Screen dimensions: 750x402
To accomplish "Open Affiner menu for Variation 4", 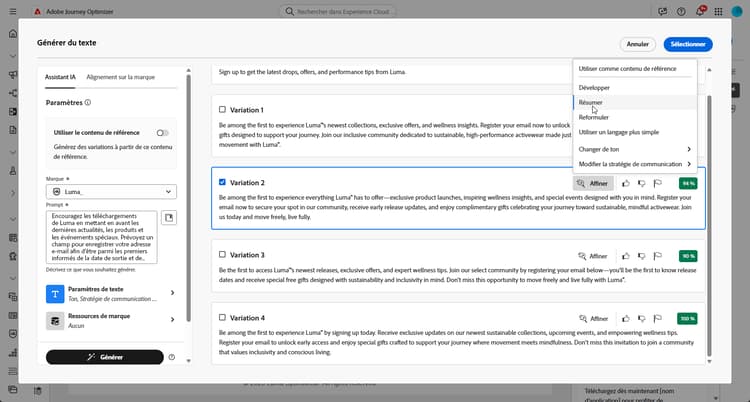I will click(593, 318).
